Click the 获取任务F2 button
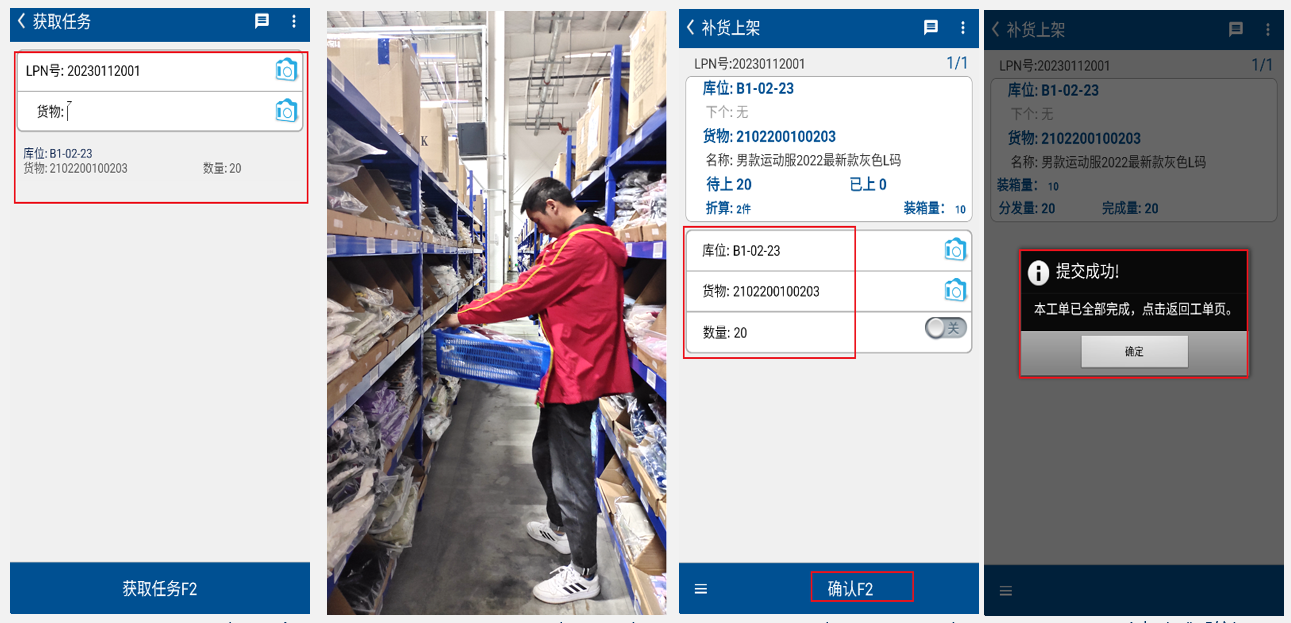The width and height of the screenshot is (1291, 623). coord(160,589)
